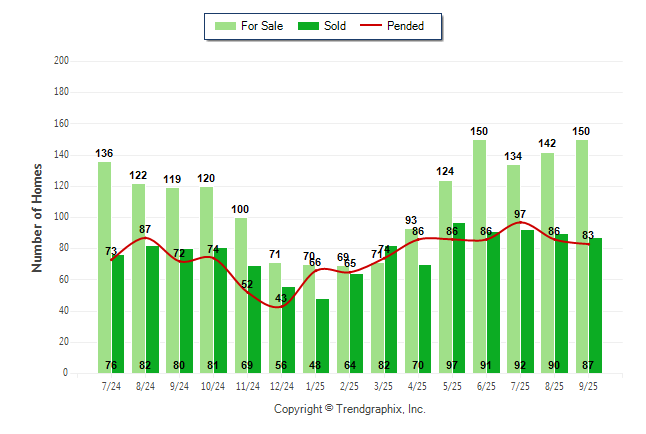Click the 12/24 x-axis month label
Screen dimensions: 646x434
[282, 384]
